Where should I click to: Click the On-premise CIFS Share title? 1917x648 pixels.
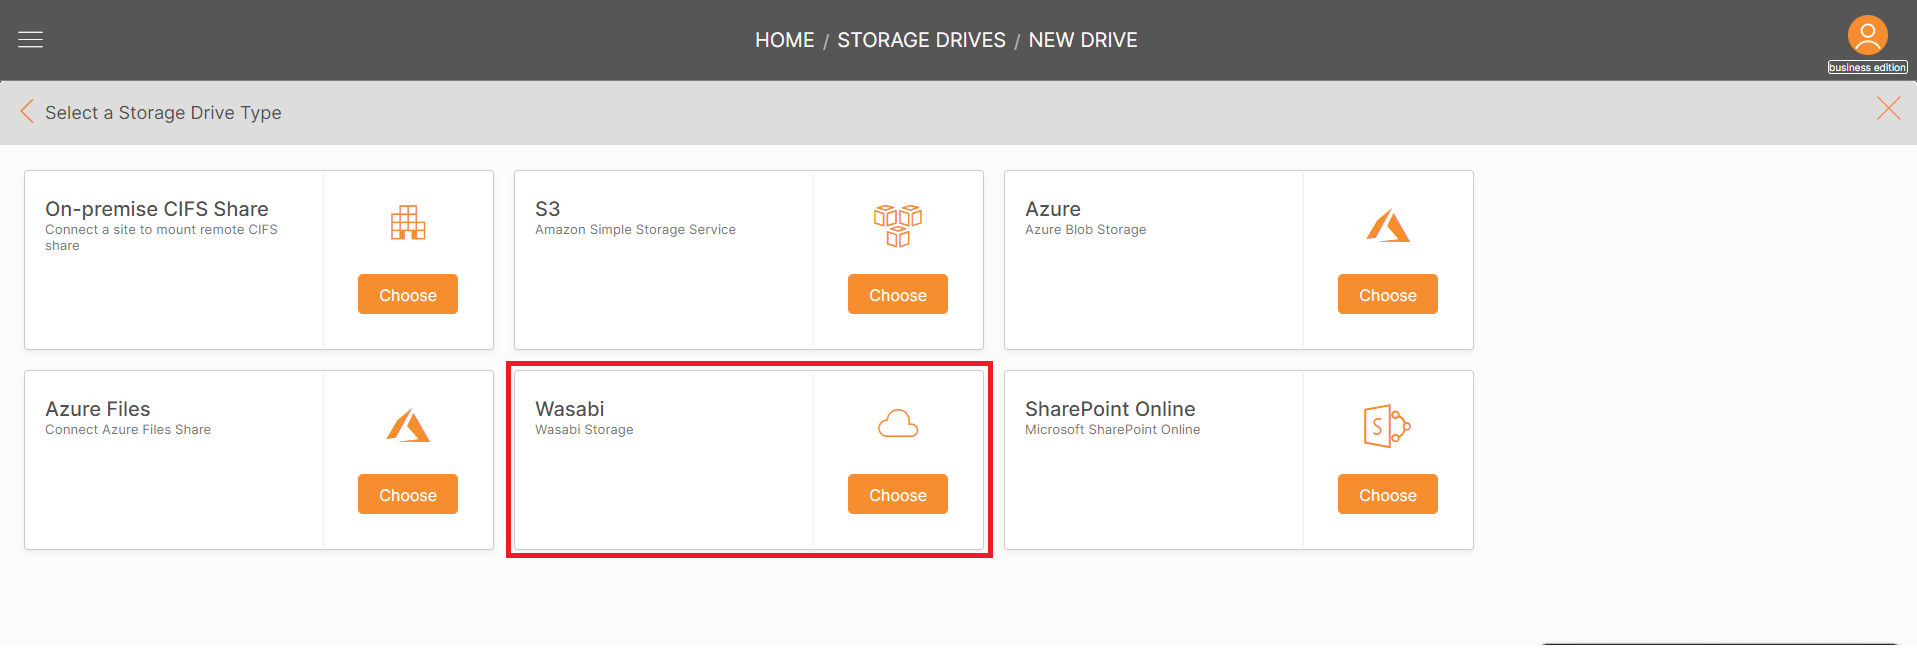(157, 209)
